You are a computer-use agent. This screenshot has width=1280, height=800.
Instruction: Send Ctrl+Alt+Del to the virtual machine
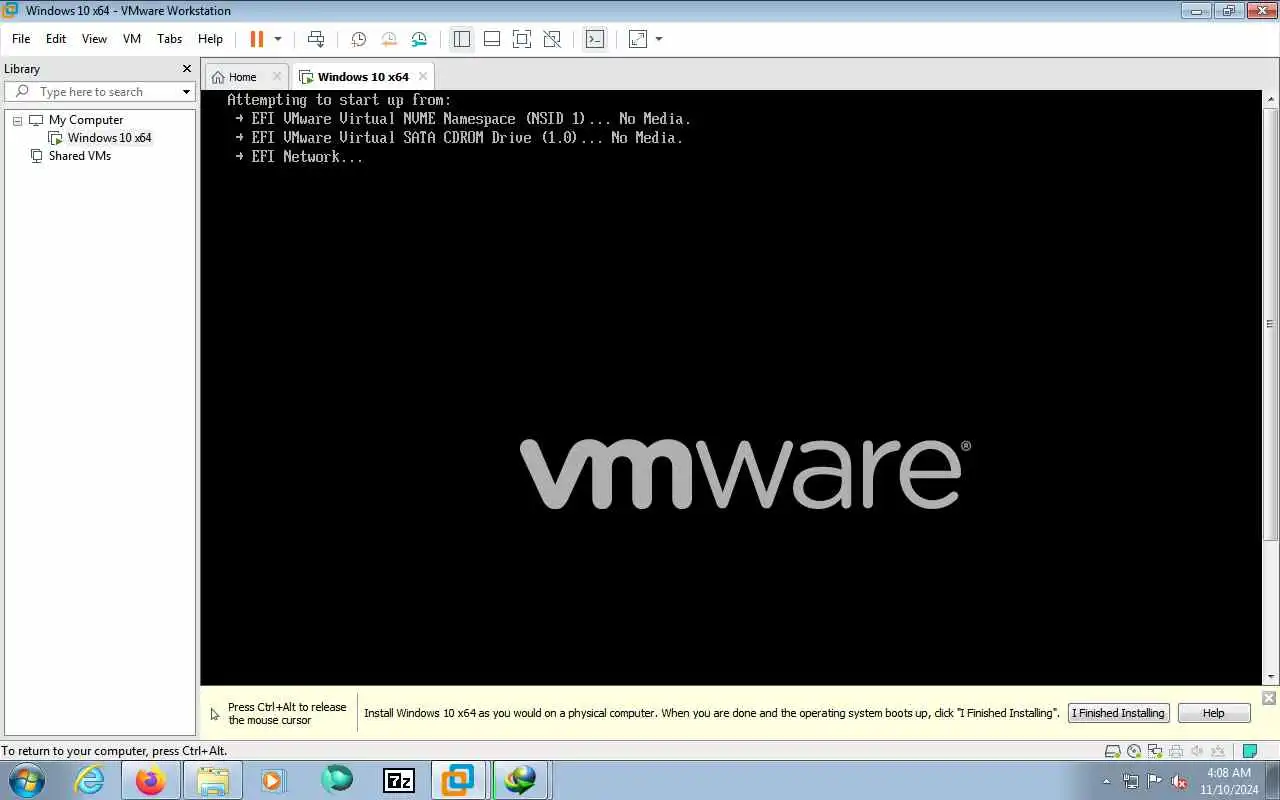316,39
